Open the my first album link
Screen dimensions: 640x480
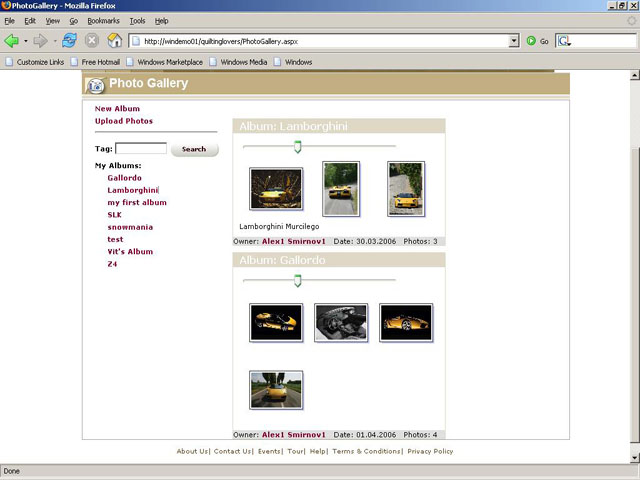point(137,202)
